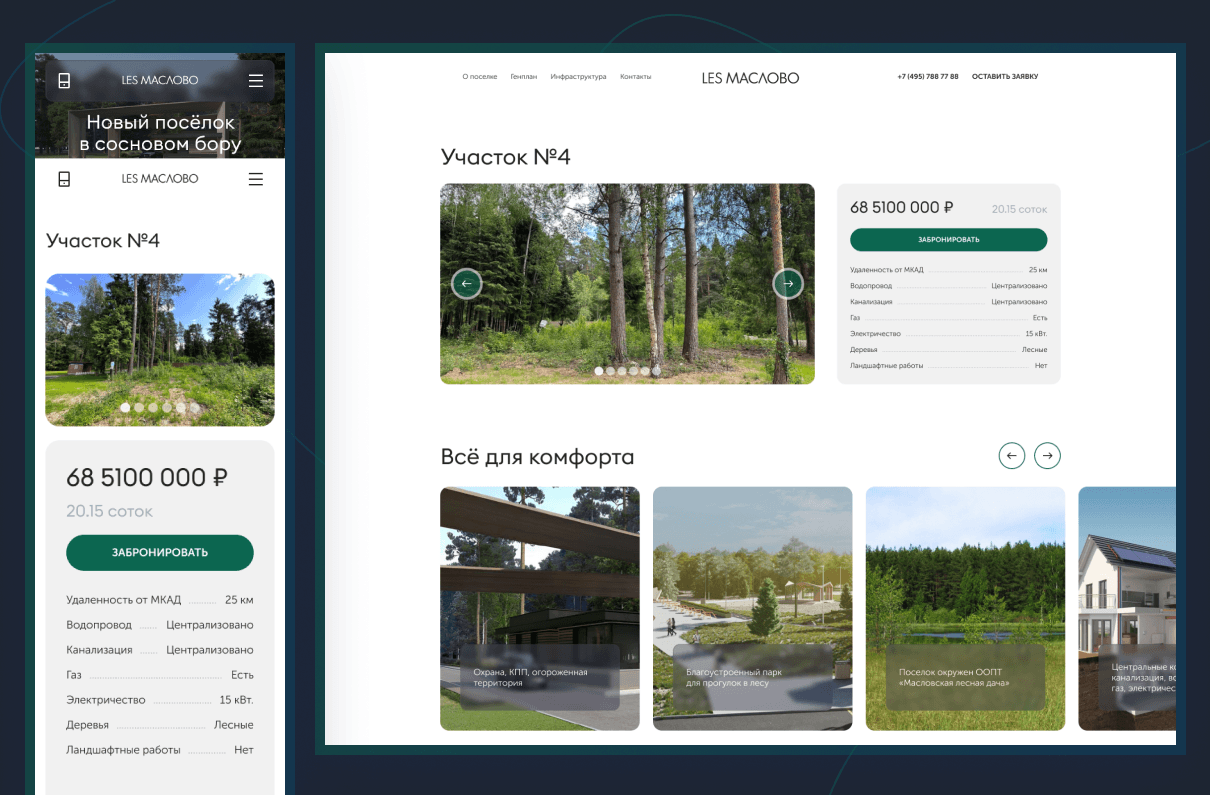1210x795 pixels.
Task: Click Газ row in desktop card
Action: coord(949,318)
